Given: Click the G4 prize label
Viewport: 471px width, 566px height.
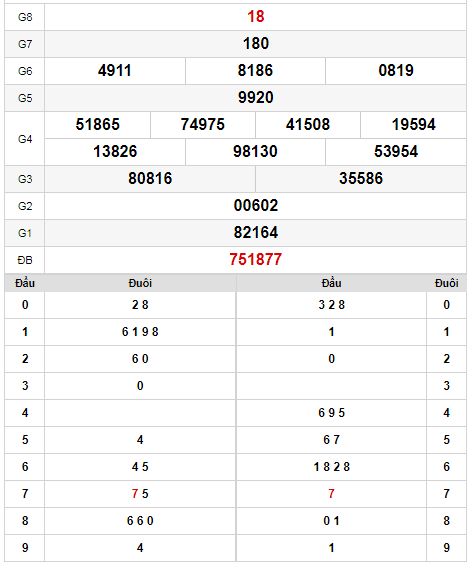Looking at the screenshot, I should pos(25,139).
